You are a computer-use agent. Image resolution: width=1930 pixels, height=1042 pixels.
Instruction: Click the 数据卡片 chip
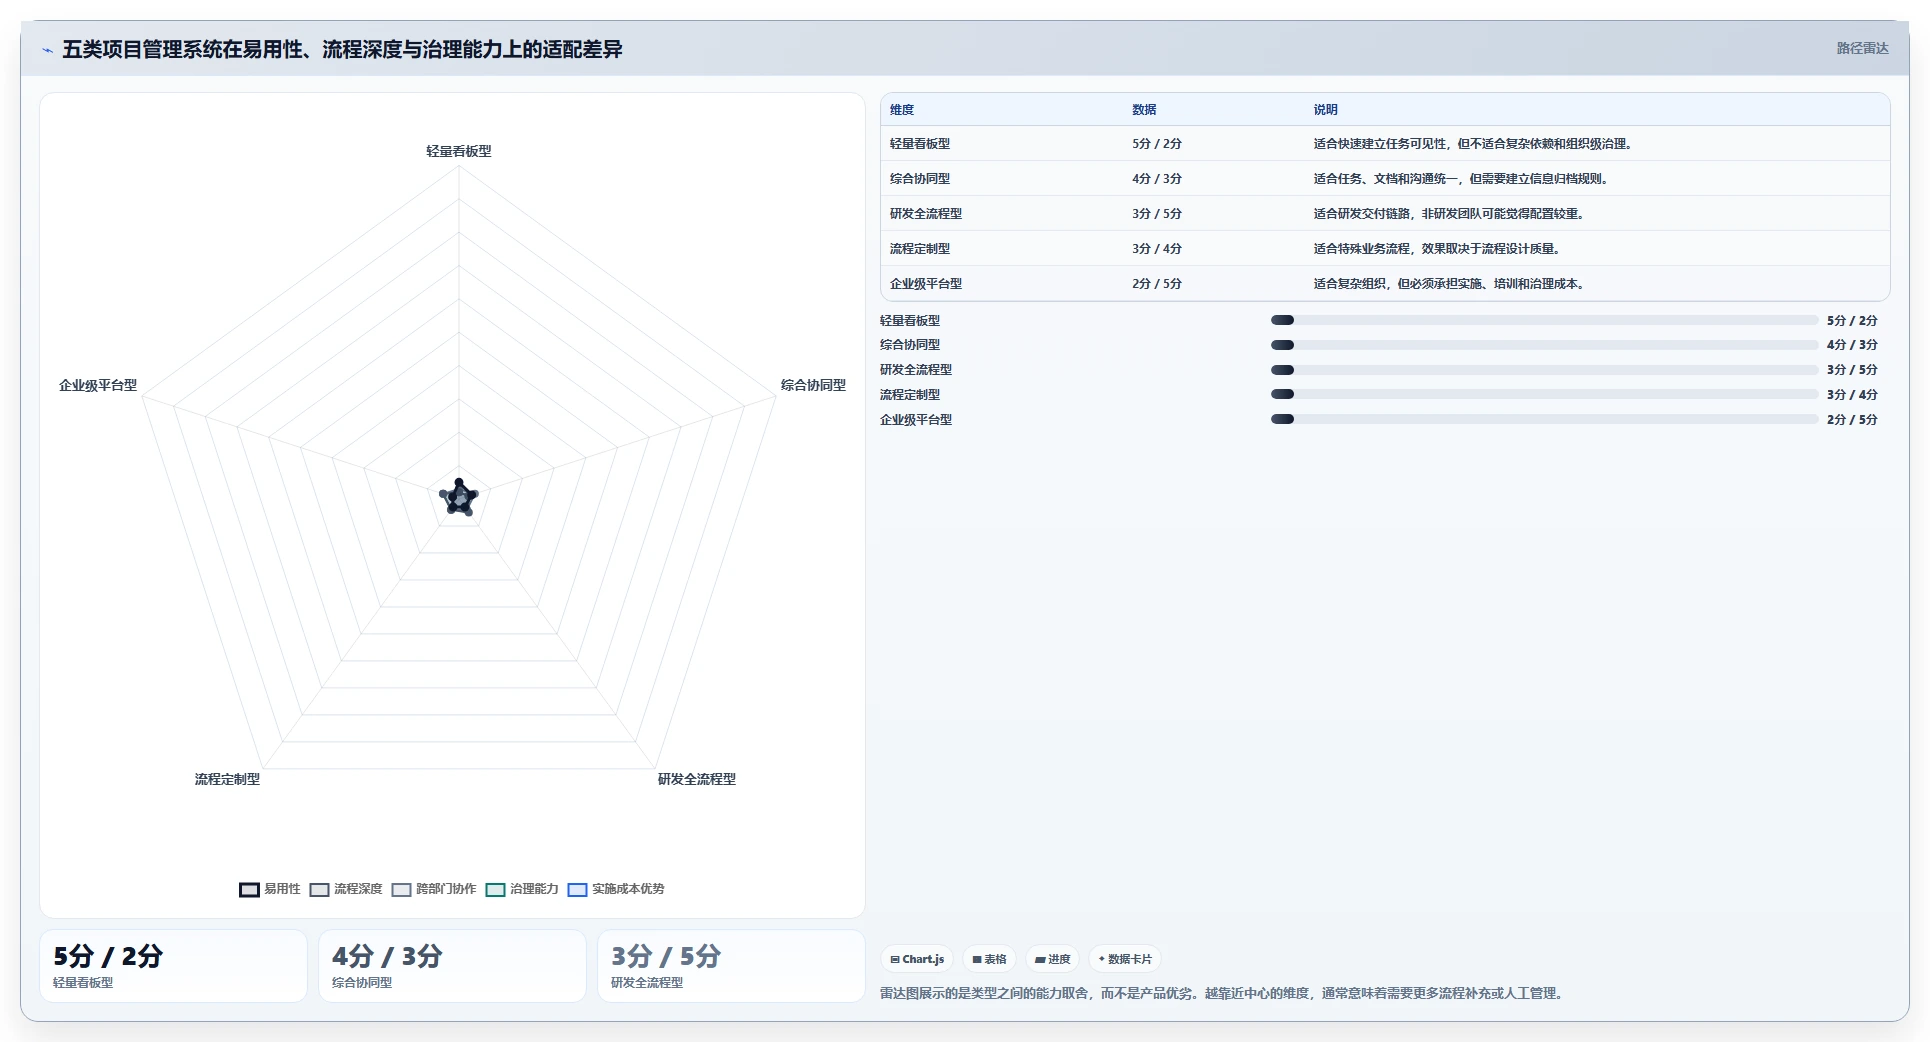tap(1125, 959)
